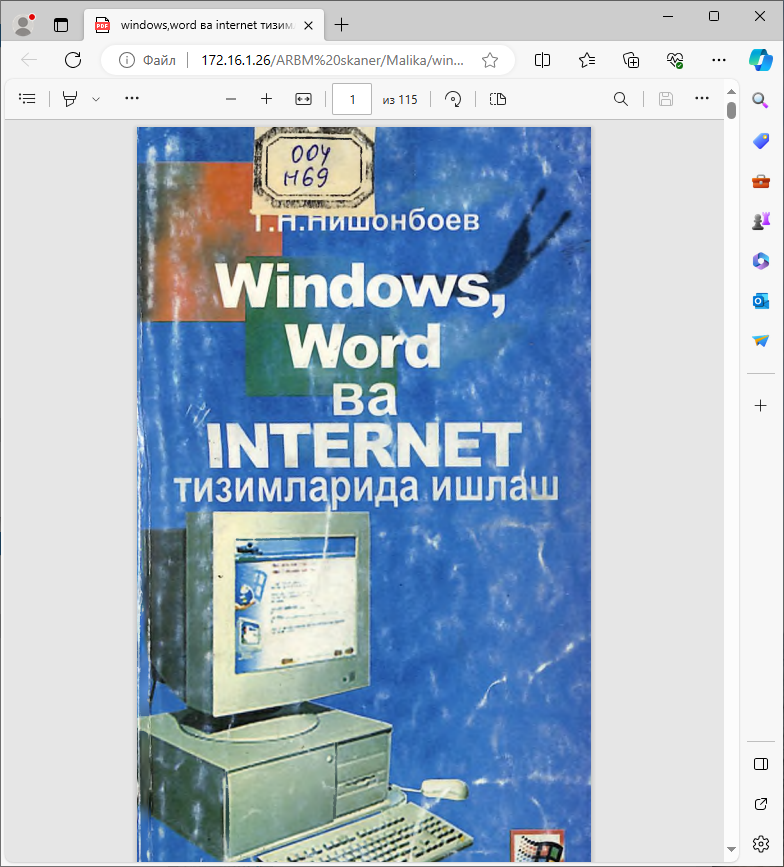
Task: Zoom in the PDF
Action: click(266, 99)
